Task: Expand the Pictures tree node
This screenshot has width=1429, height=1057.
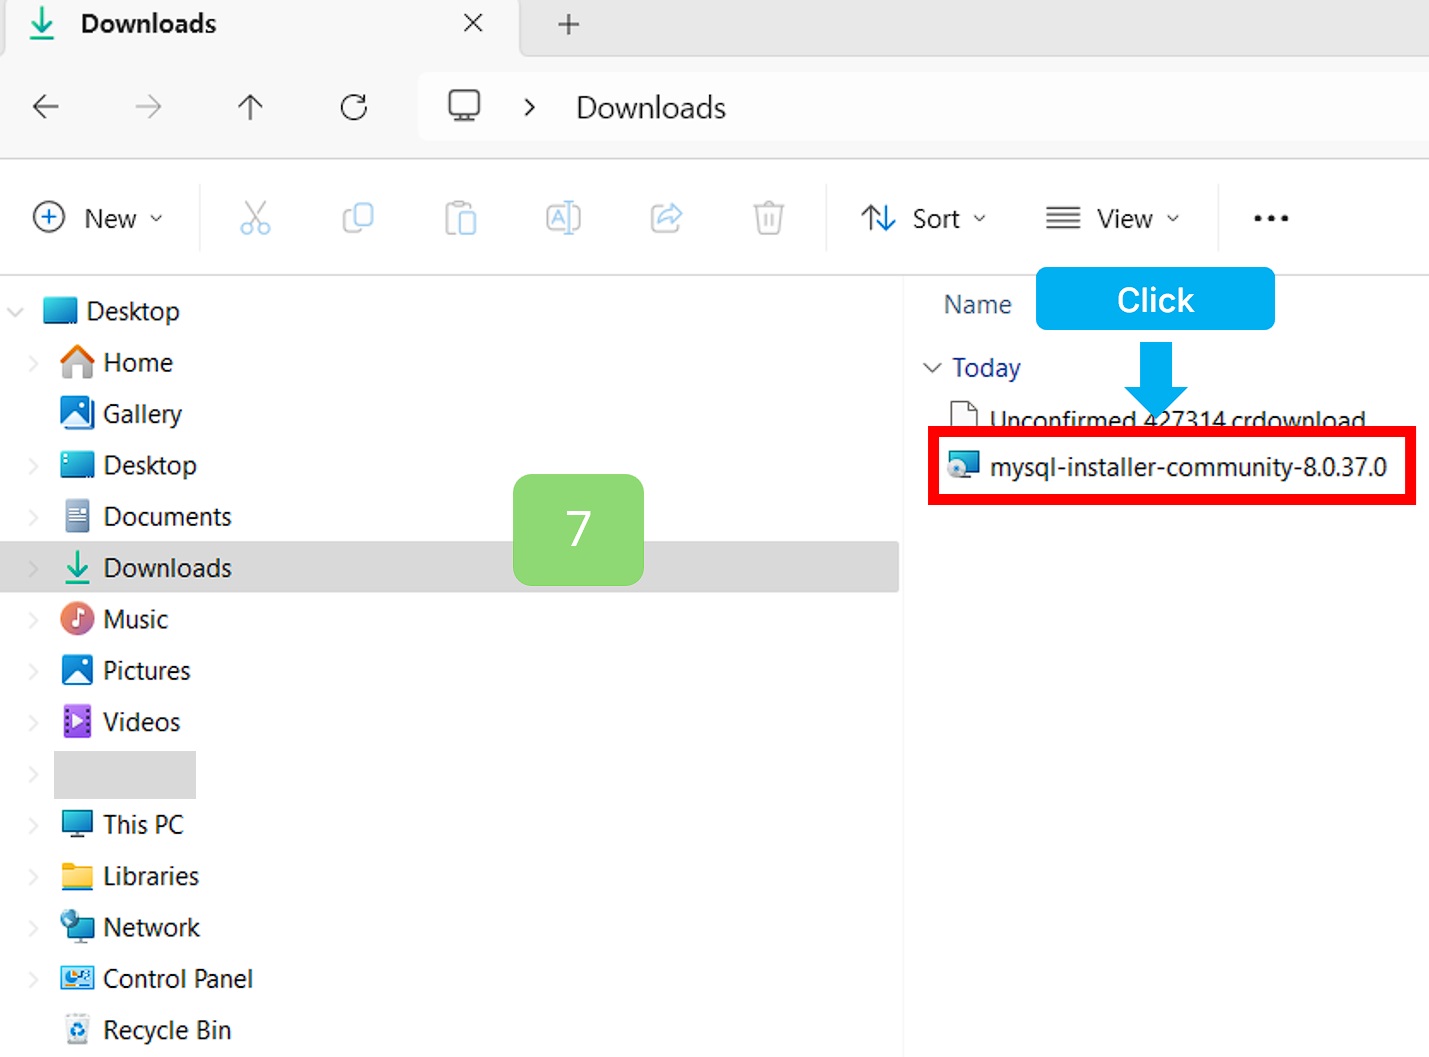Action: pyautogui.click(x=33, y=671)
